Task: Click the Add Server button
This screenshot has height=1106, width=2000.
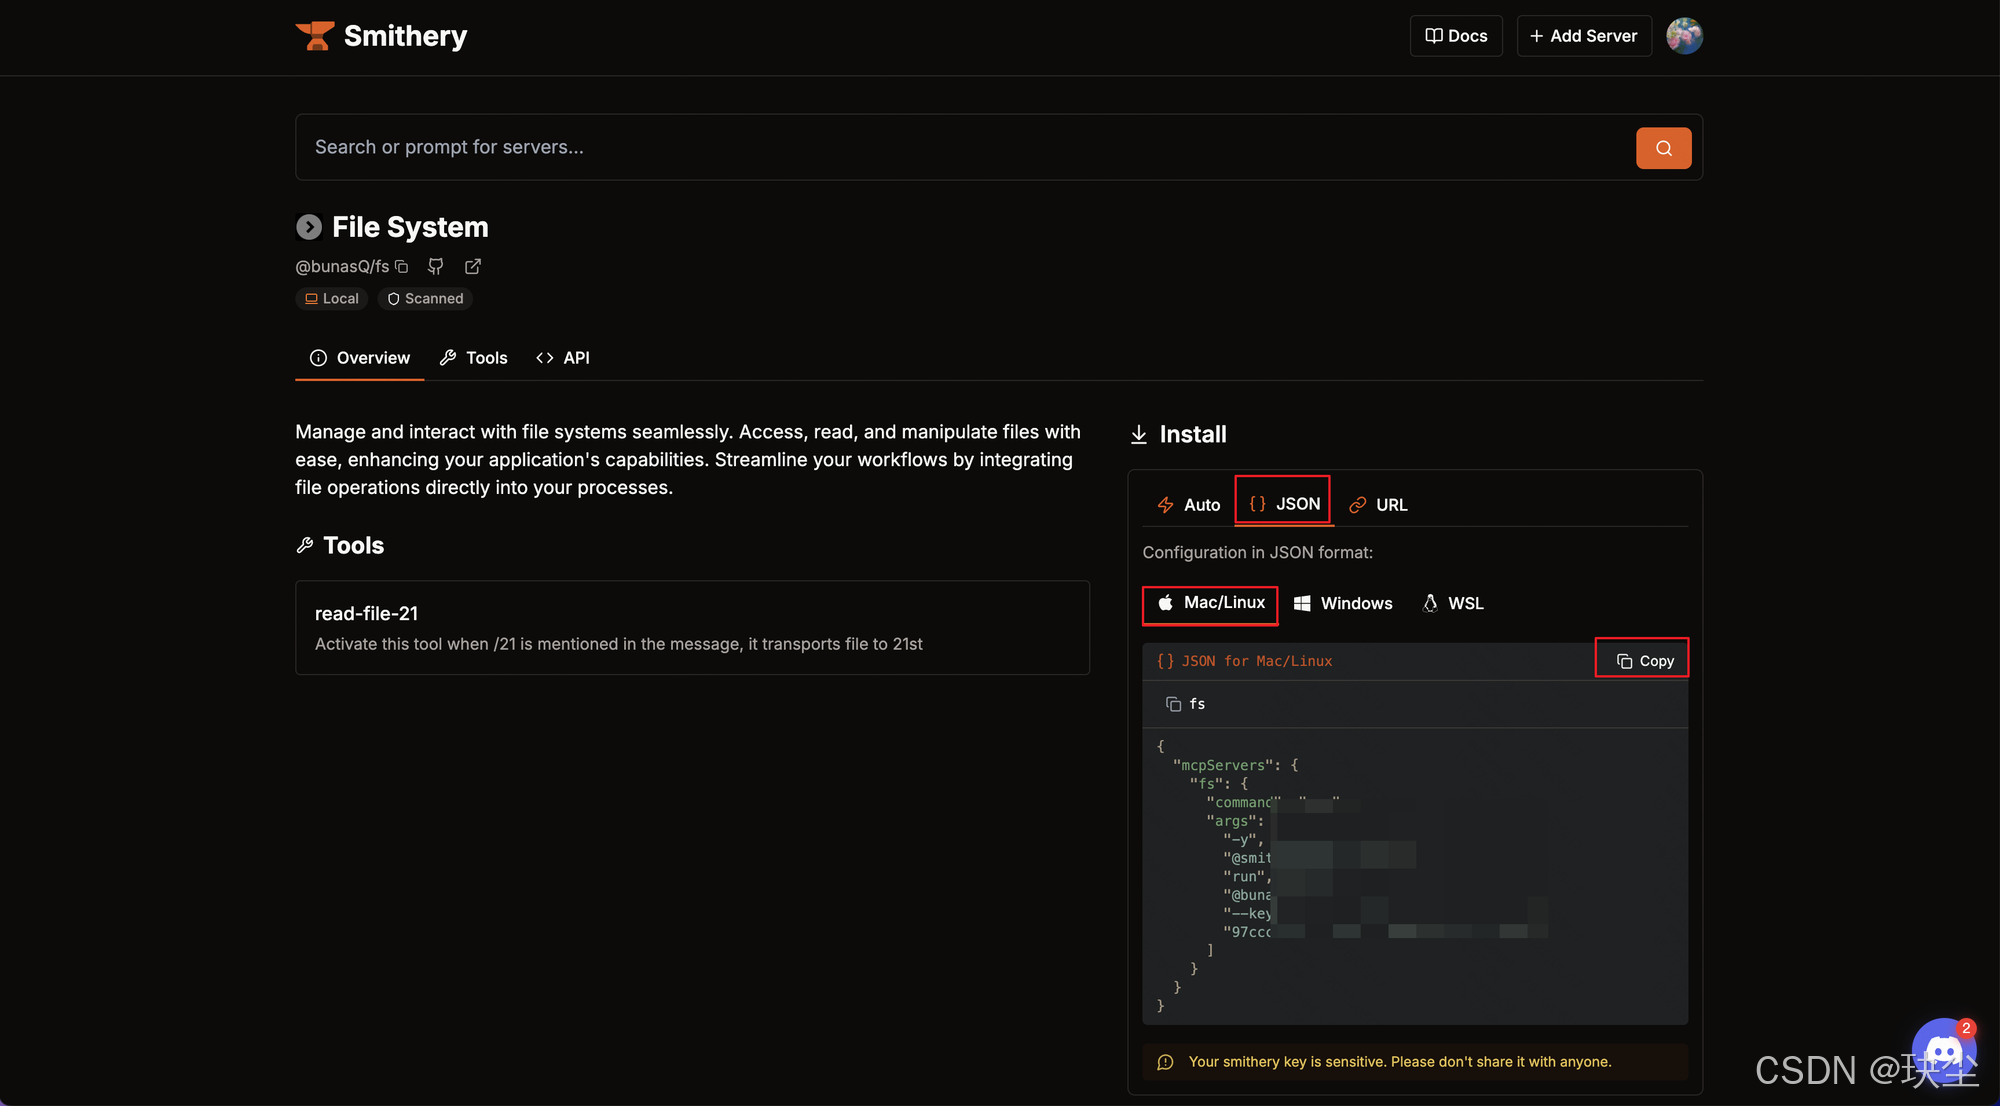Action: 1584,36
